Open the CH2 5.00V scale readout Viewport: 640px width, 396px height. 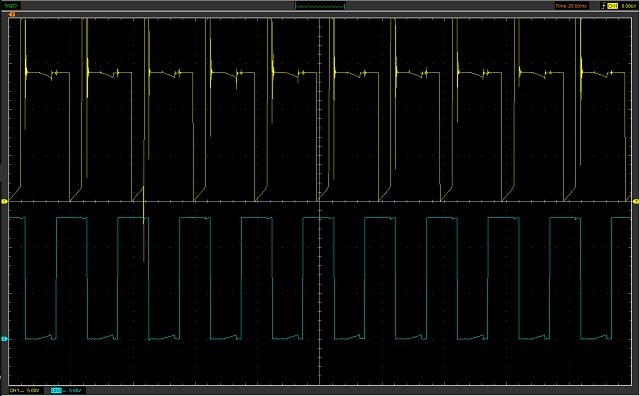click(x=75, y=391)
